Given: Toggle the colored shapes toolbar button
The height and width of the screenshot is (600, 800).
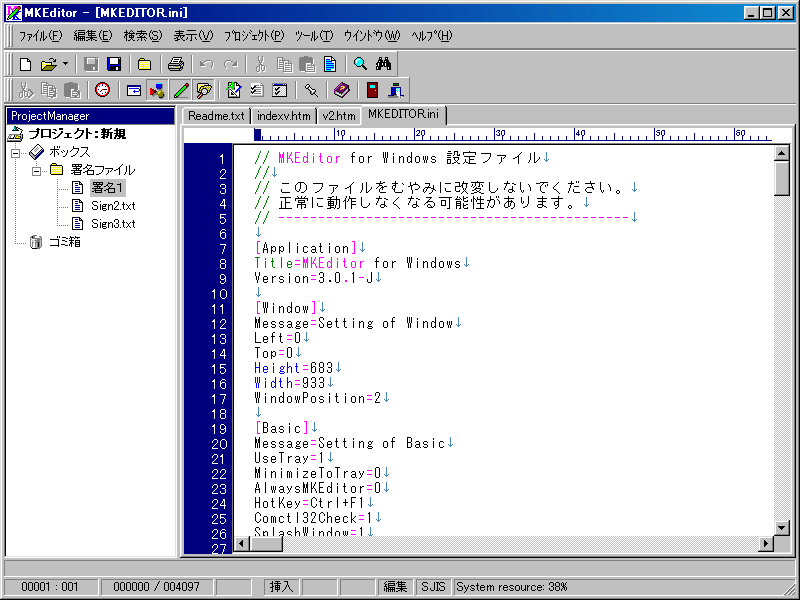Looking at the screenshot, I should 157,91.
